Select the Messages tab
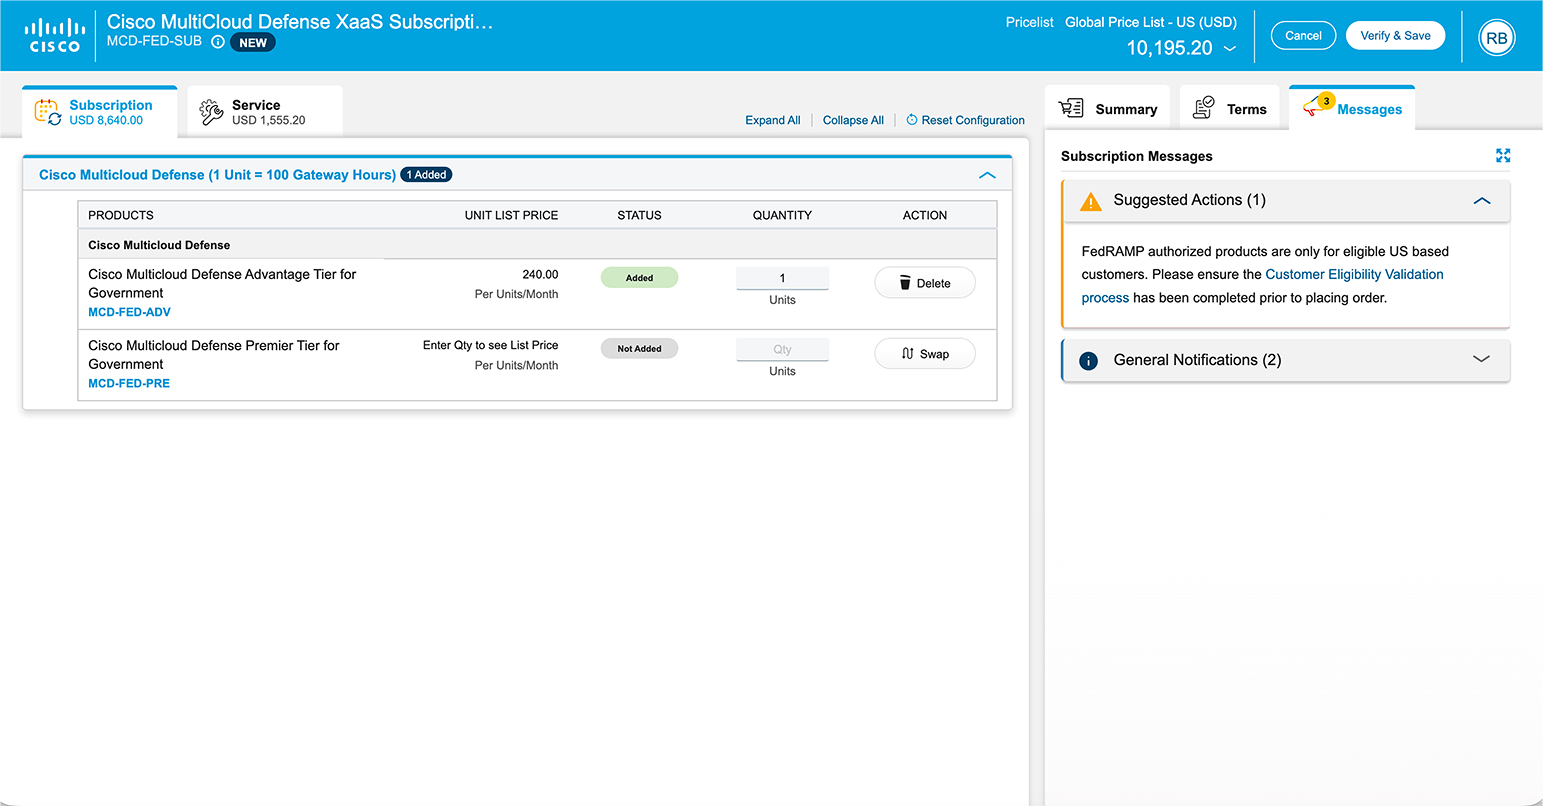The width and height of the screenshot is (1543, 806). click(x=1352, y=108)
